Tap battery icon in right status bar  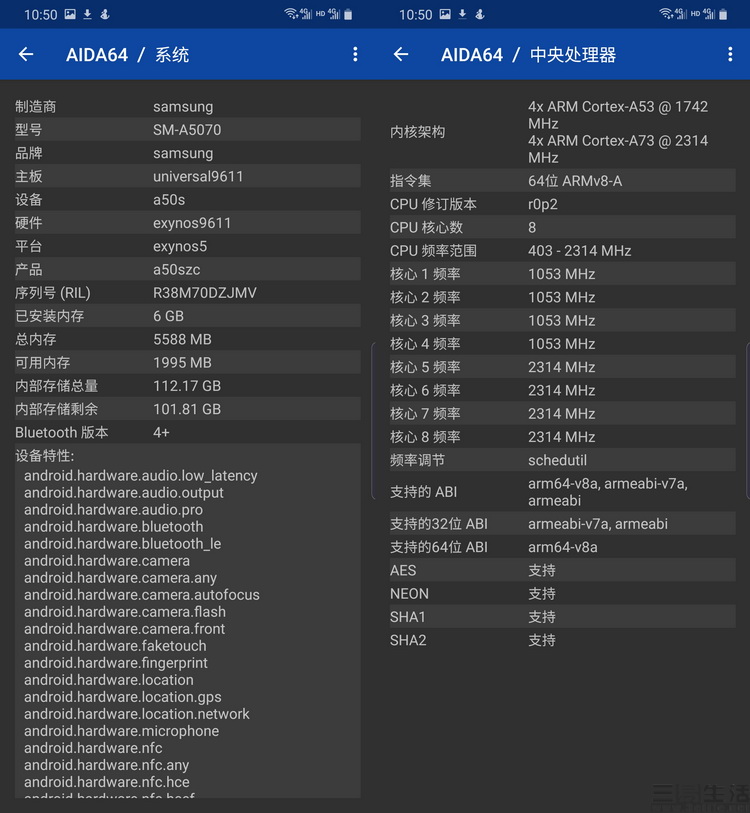tap(723, 14)
